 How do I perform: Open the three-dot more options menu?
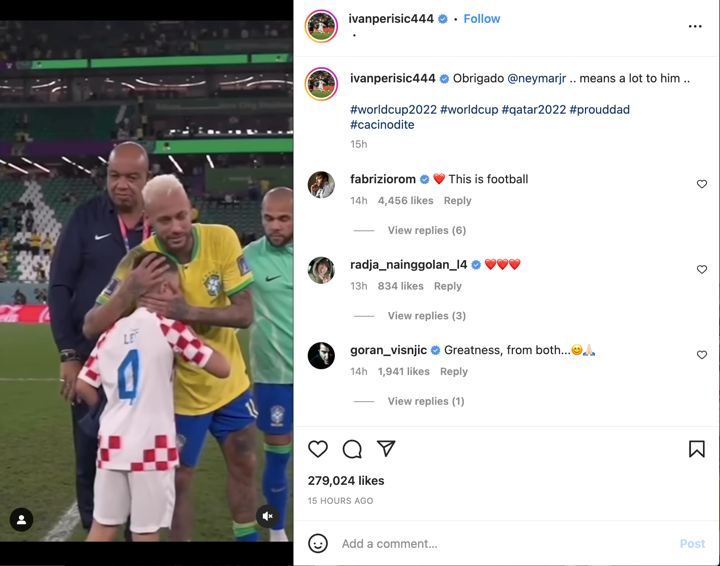pyautogui.click(x=695, y=26)
